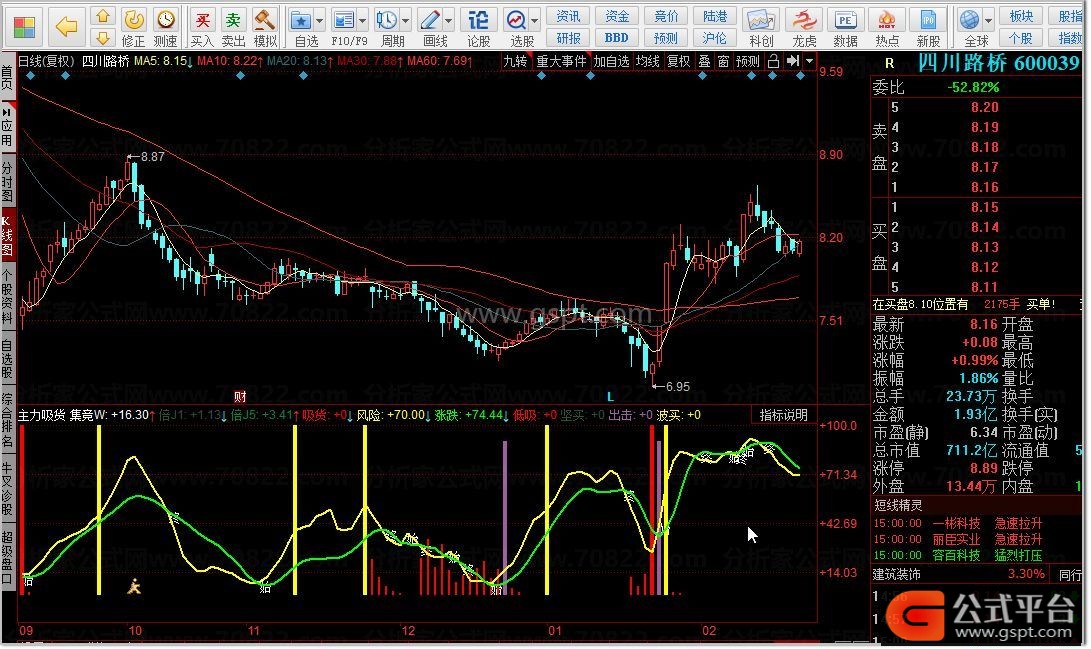1091x649 pixels.
Task: Expand the 全球 dropdown arrow
Action: 989,21
